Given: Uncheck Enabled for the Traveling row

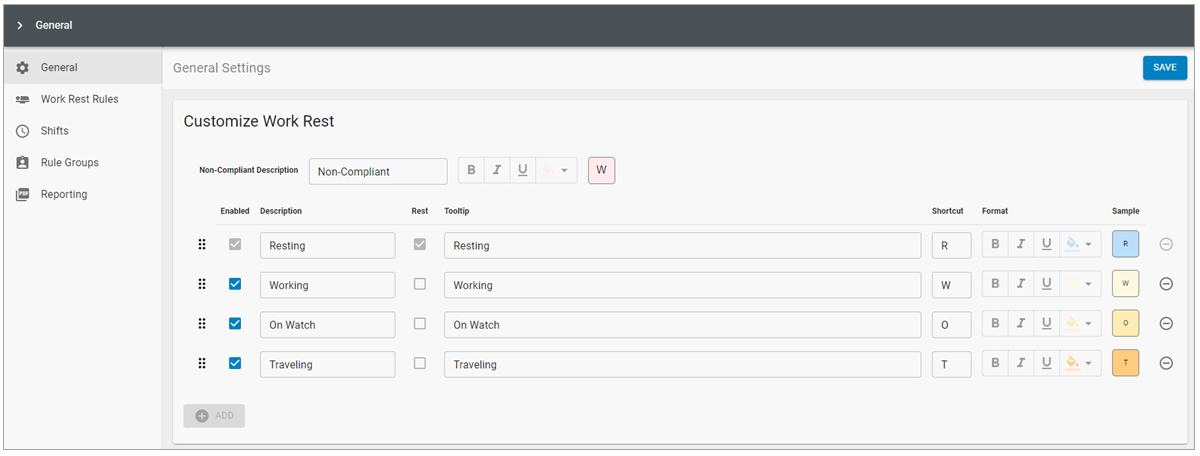Looking at the screenshot, I should pos(235,364).
